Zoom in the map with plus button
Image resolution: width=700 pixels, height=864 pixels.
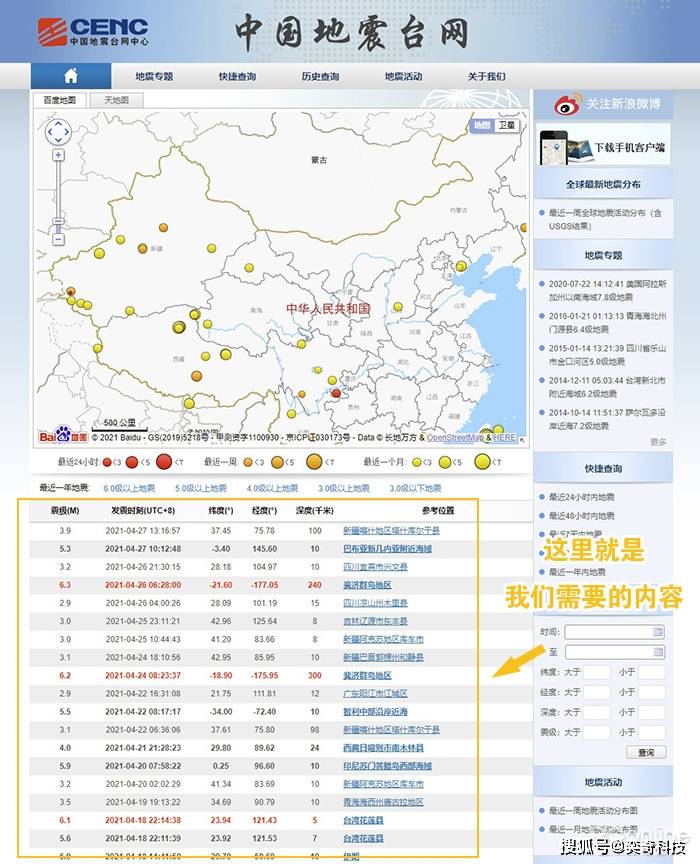tap(58, 155)
